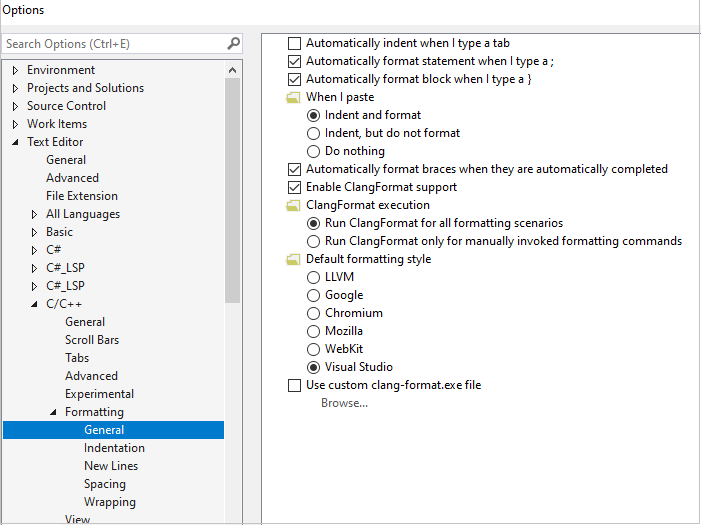Choose Chromium formatting style
The height and width of the screenshot is (525, 701).
click(x=313, y=313)
